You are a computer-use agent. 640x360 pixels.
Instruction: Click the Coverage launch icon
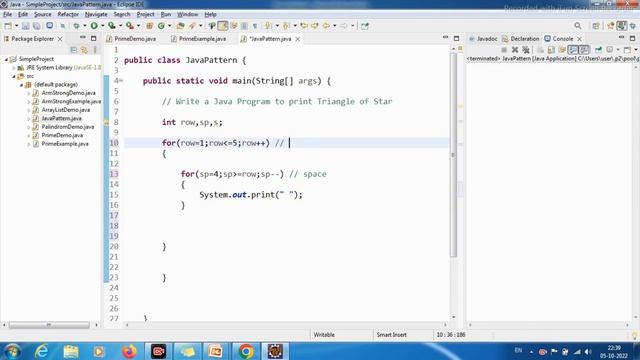[111, 26]
